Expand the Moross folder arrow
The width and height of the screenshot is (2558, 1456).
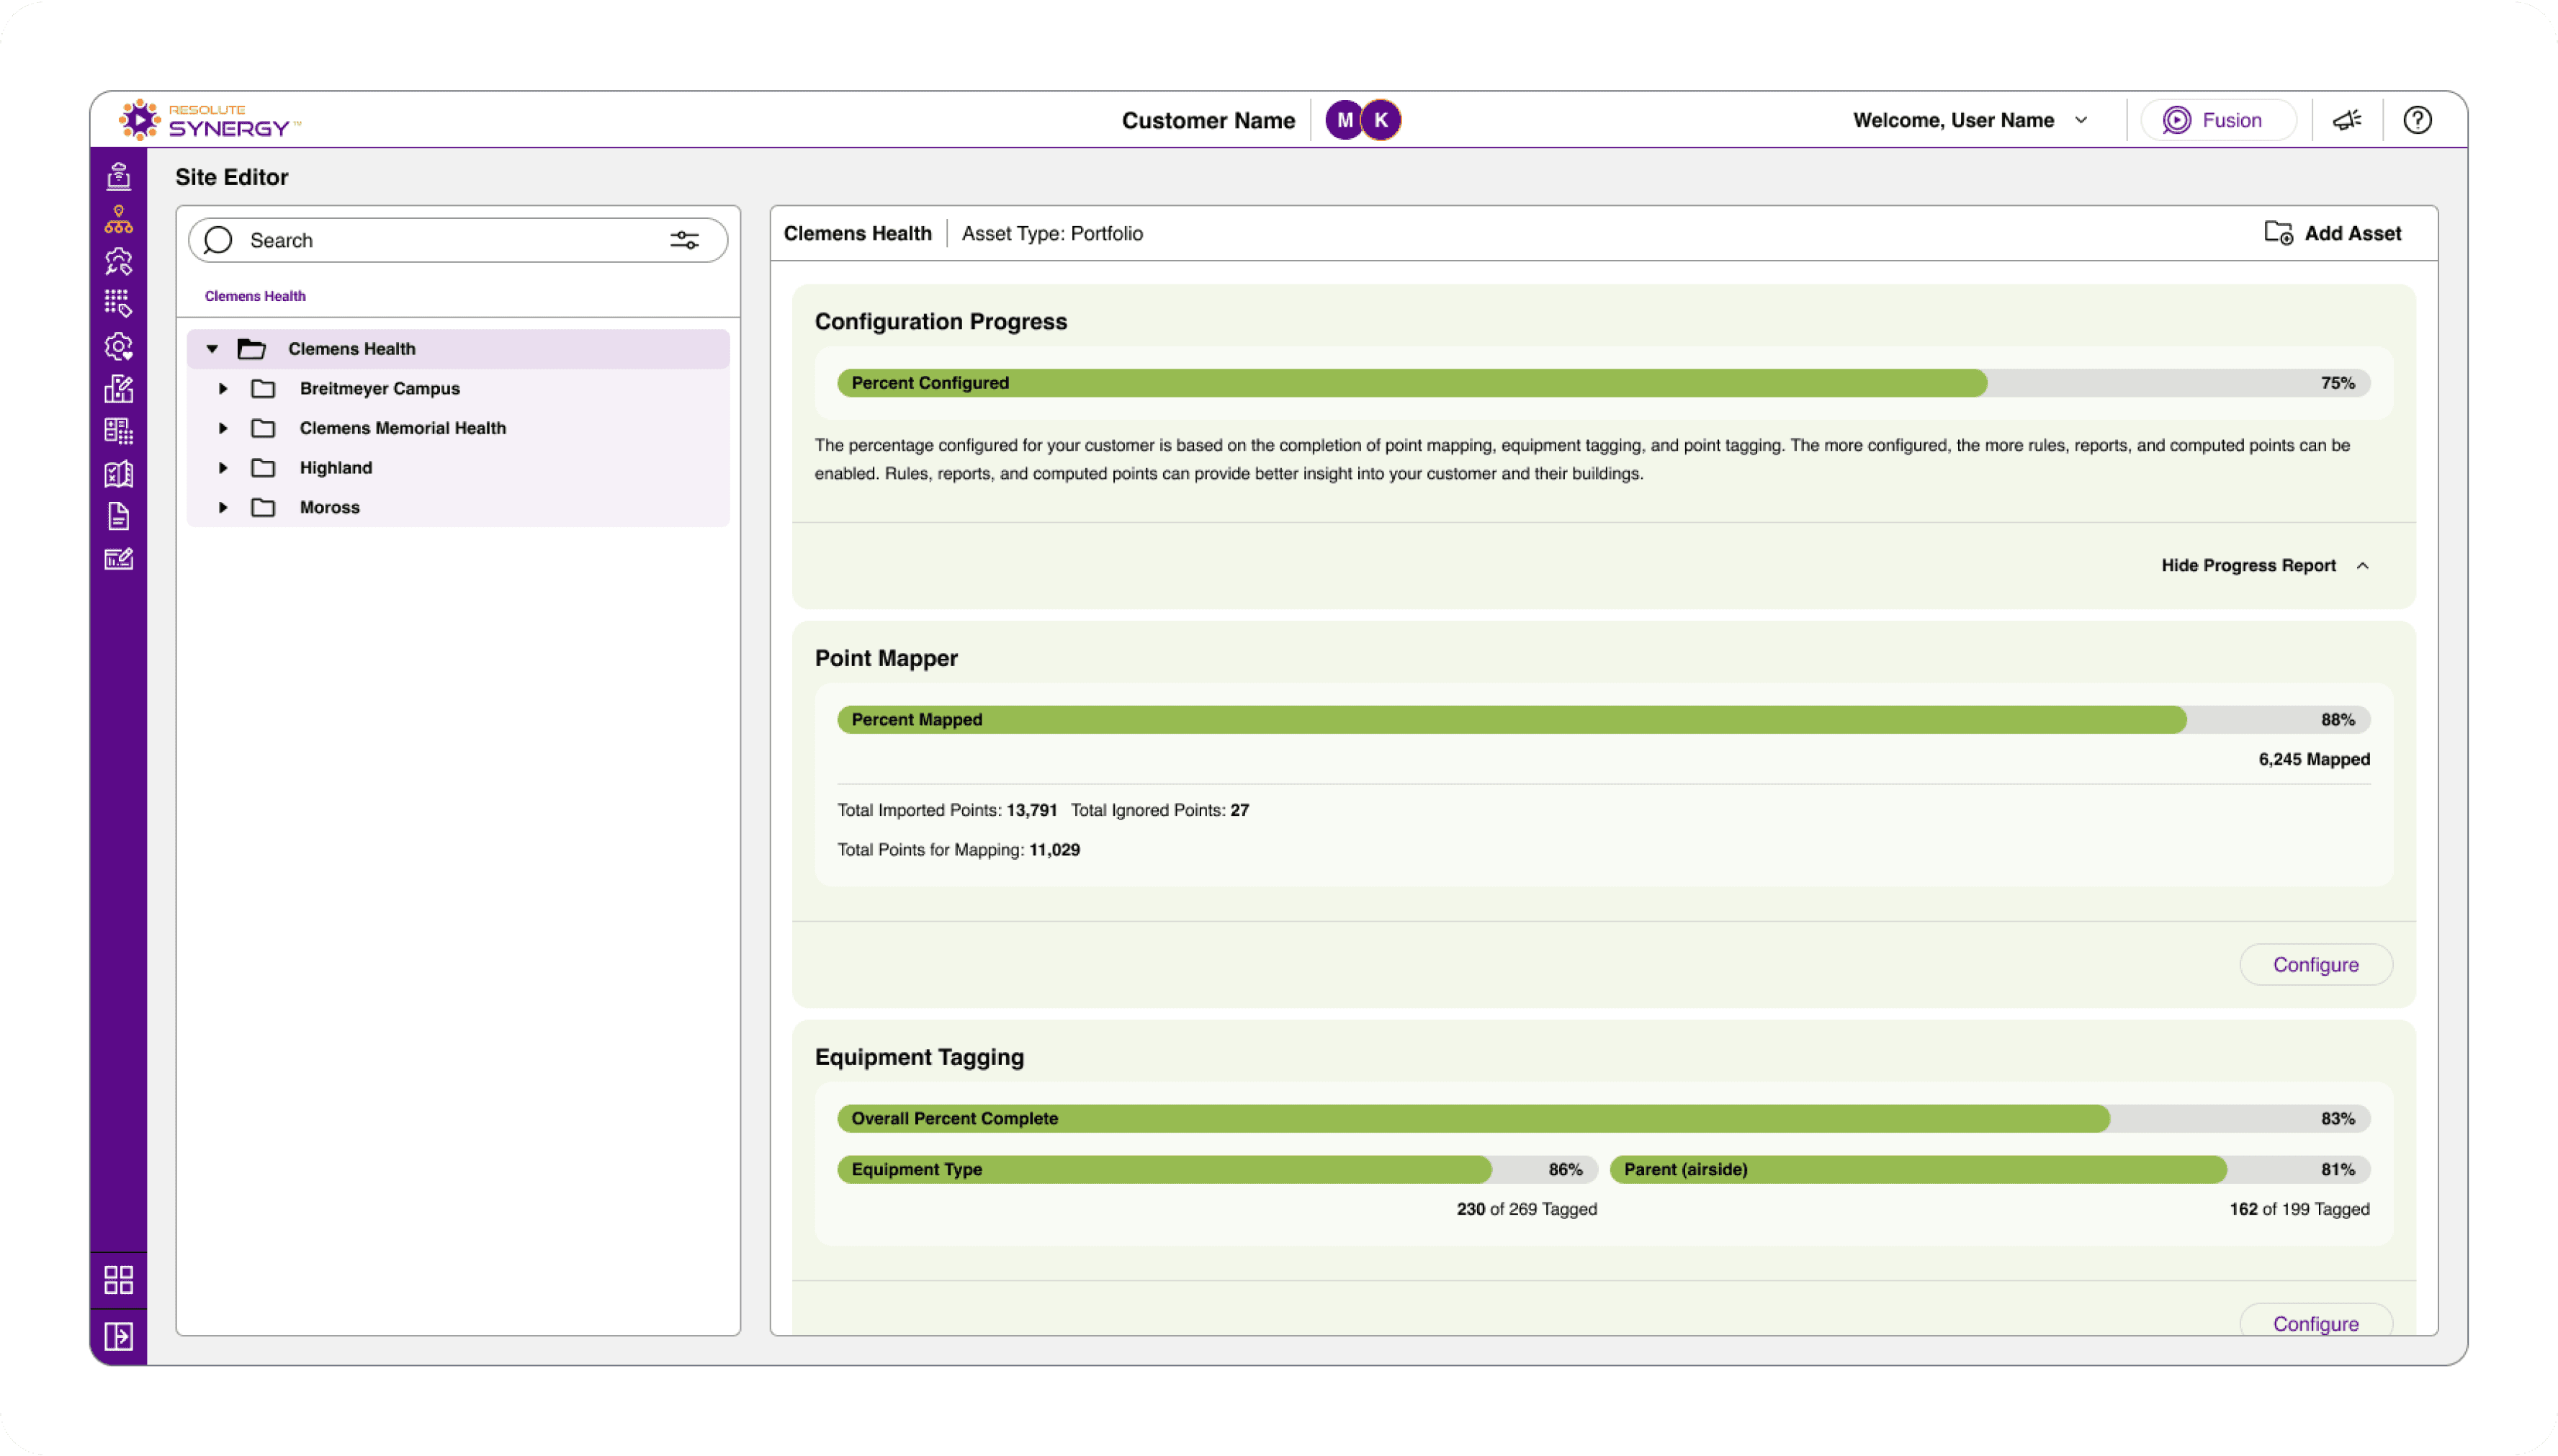pos(223,508)
